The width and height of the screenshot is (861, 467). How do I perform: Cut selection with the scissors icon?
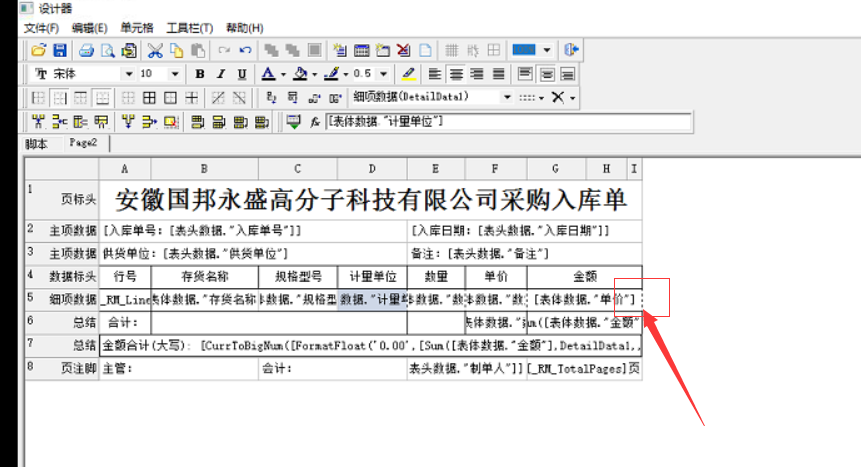click(x=155, y=51)
